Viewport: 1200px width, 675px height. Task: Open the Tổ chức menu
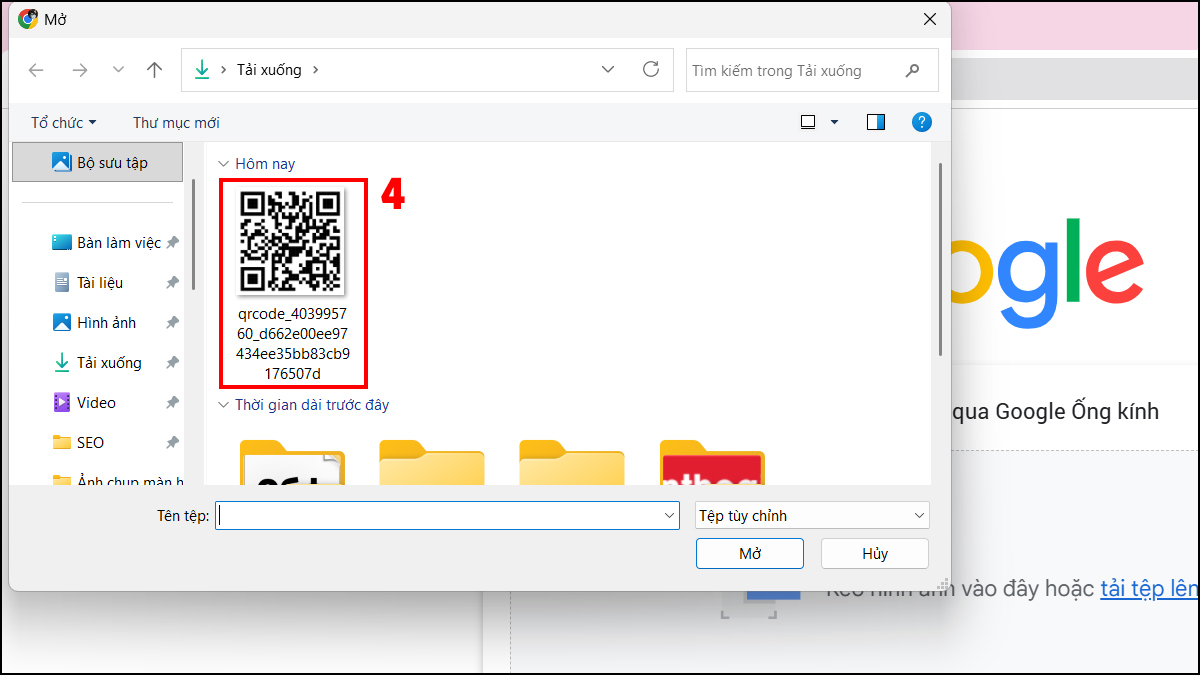[64, 123]
